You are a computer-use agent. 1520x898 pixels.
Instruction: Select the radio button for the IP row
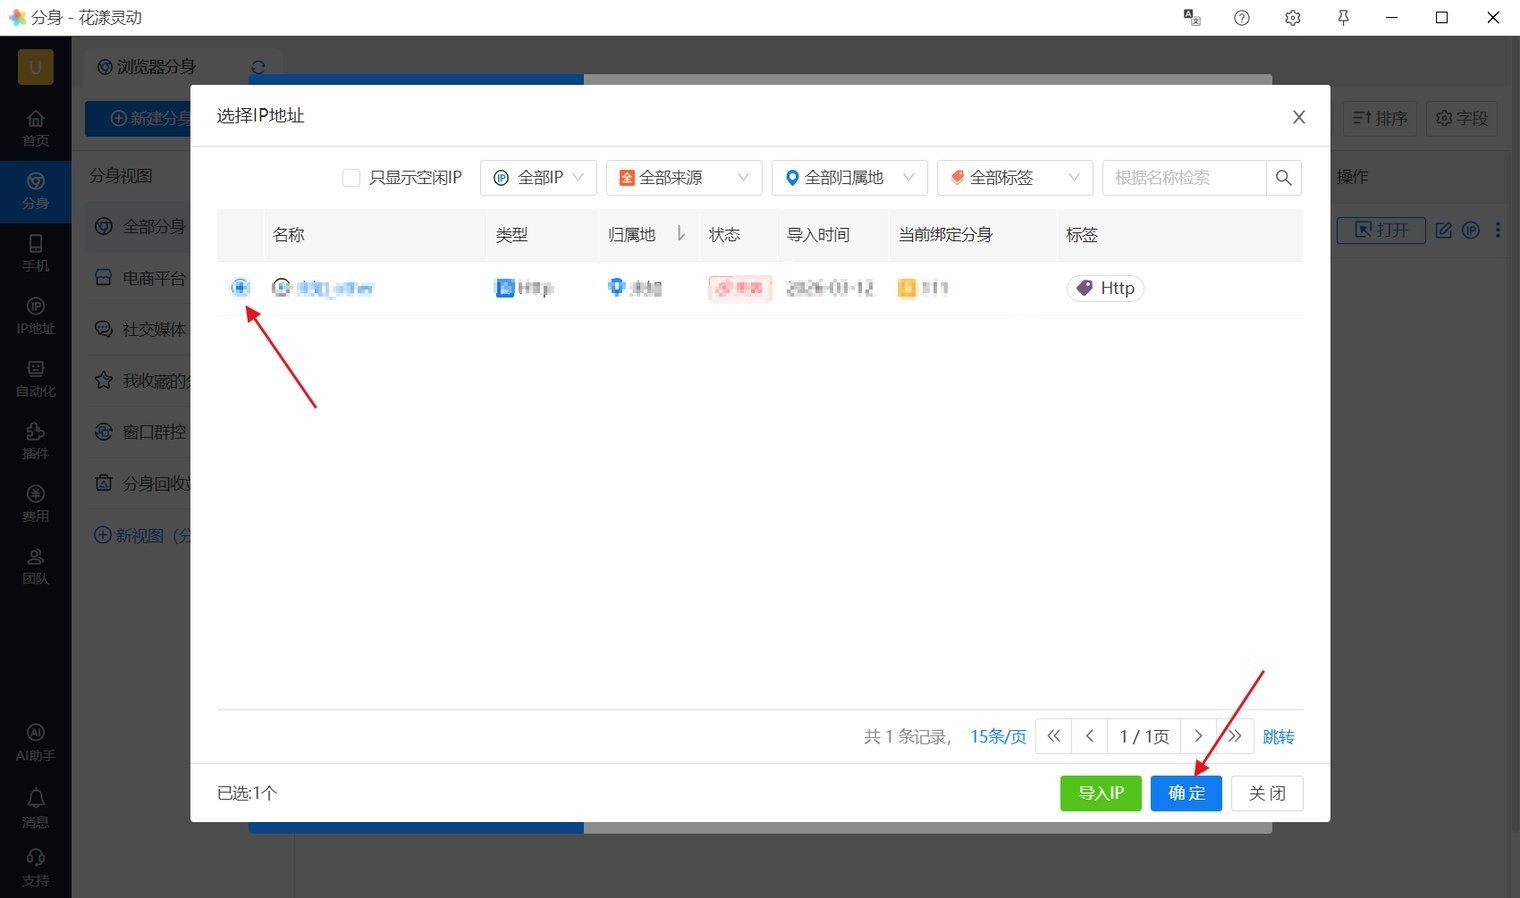[x=240, y=288]
